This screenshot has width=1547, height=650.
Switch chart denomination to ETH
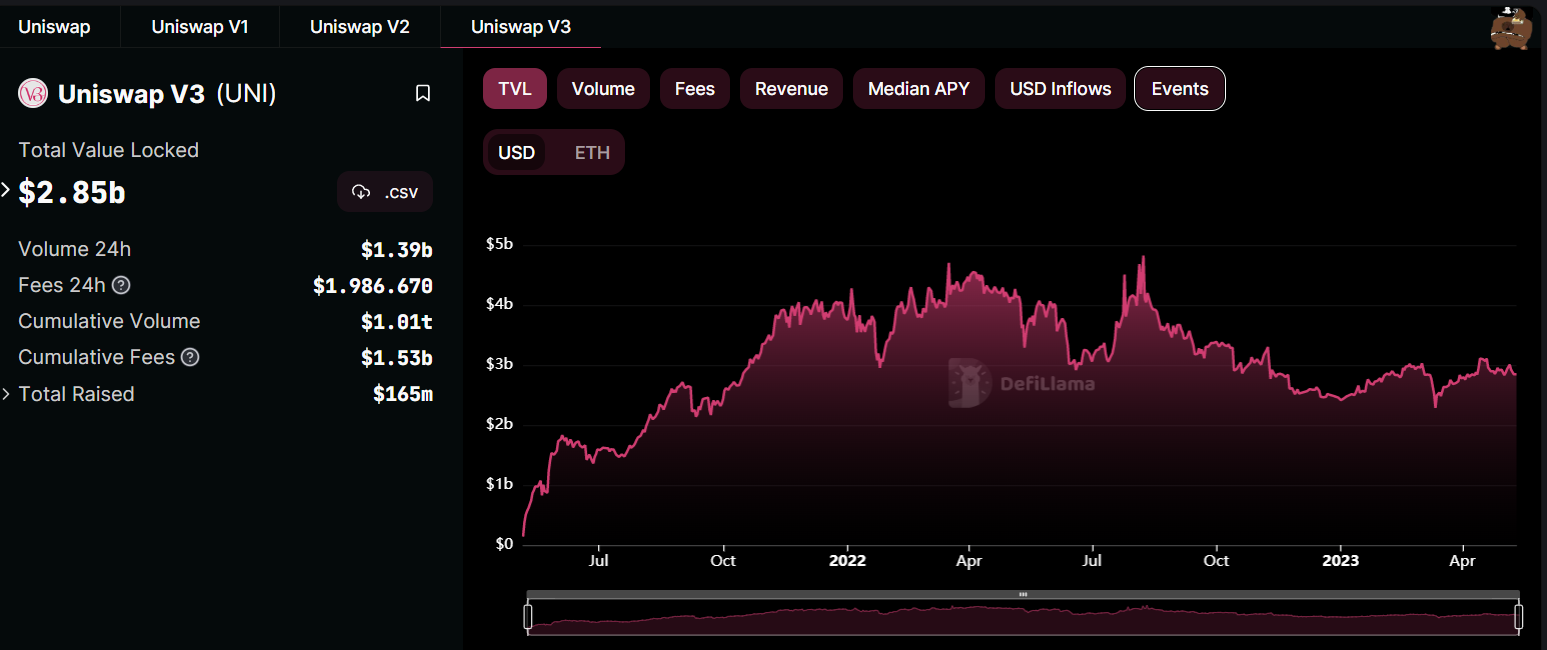click(592, 153)
